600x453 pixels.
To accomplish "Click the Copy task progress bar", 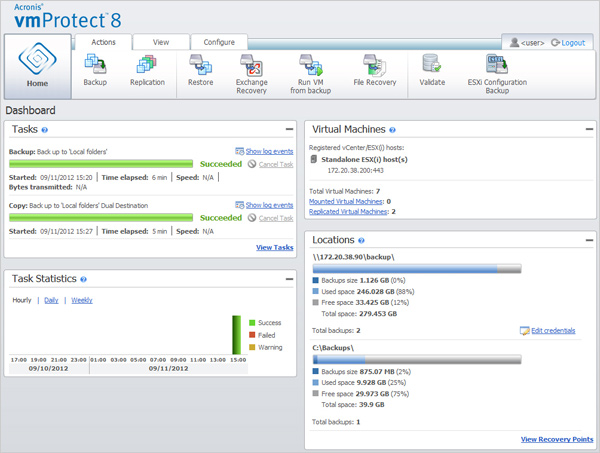I will [x=101, y=218].
